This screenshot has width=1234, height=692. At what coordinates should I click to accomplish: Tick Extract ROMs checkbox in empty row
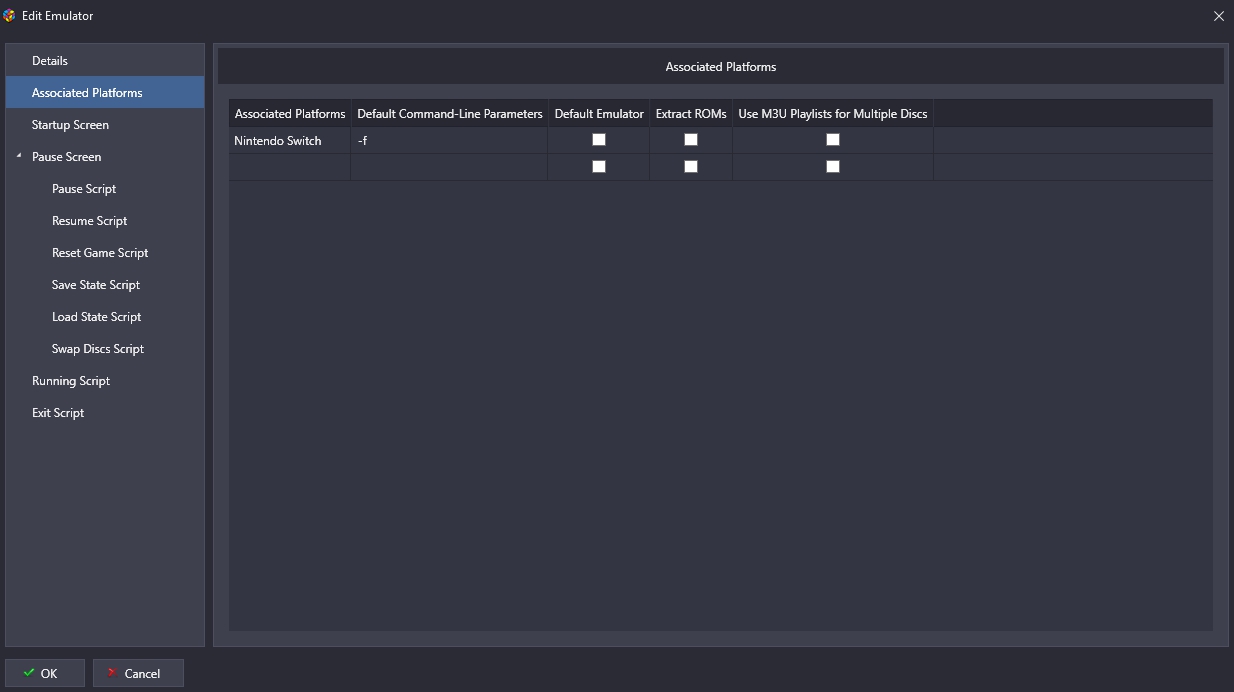pos(691,167)
